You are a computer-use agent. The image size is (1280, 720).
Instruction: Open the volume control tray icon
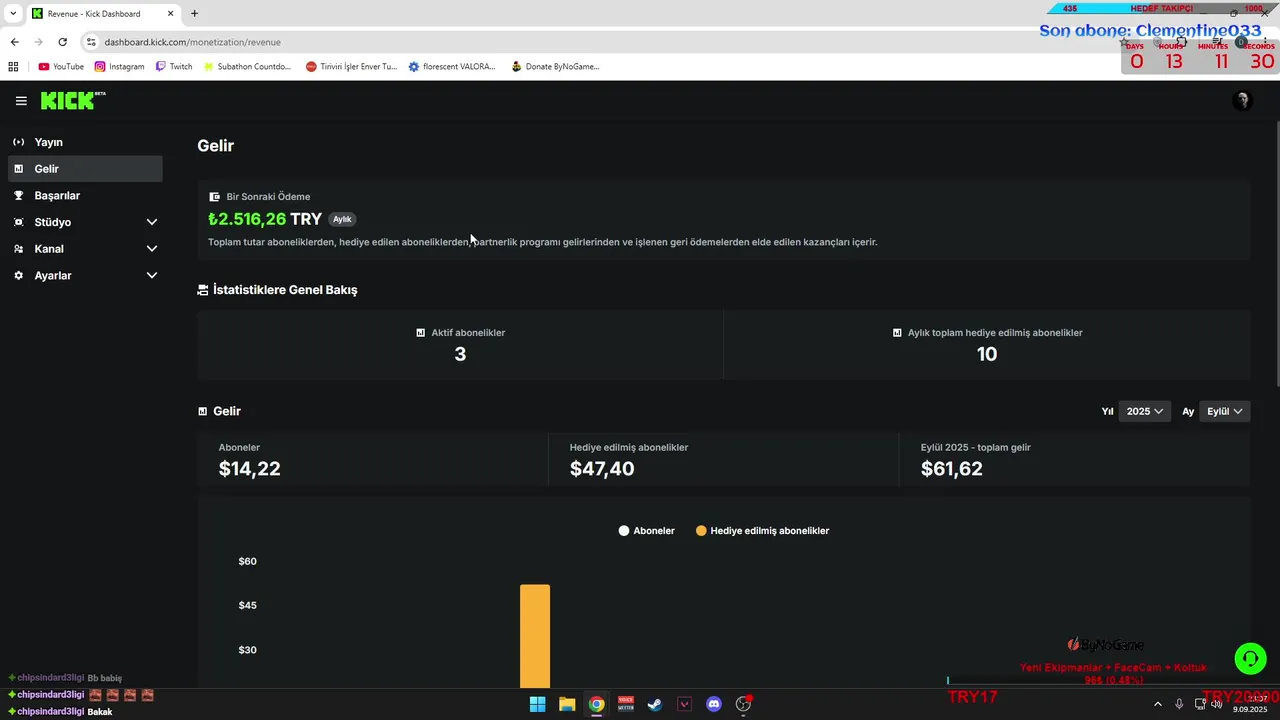[x=1216, y=704]
